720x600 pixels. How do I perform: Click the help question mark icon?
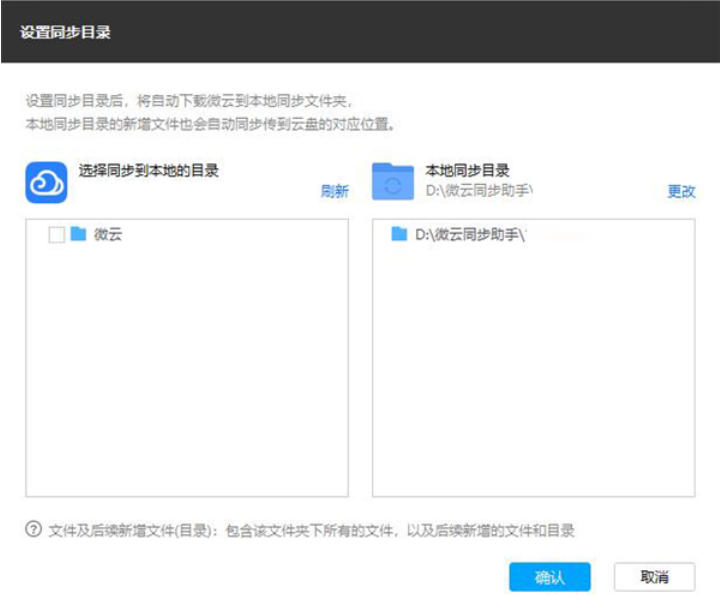point(34,529)
